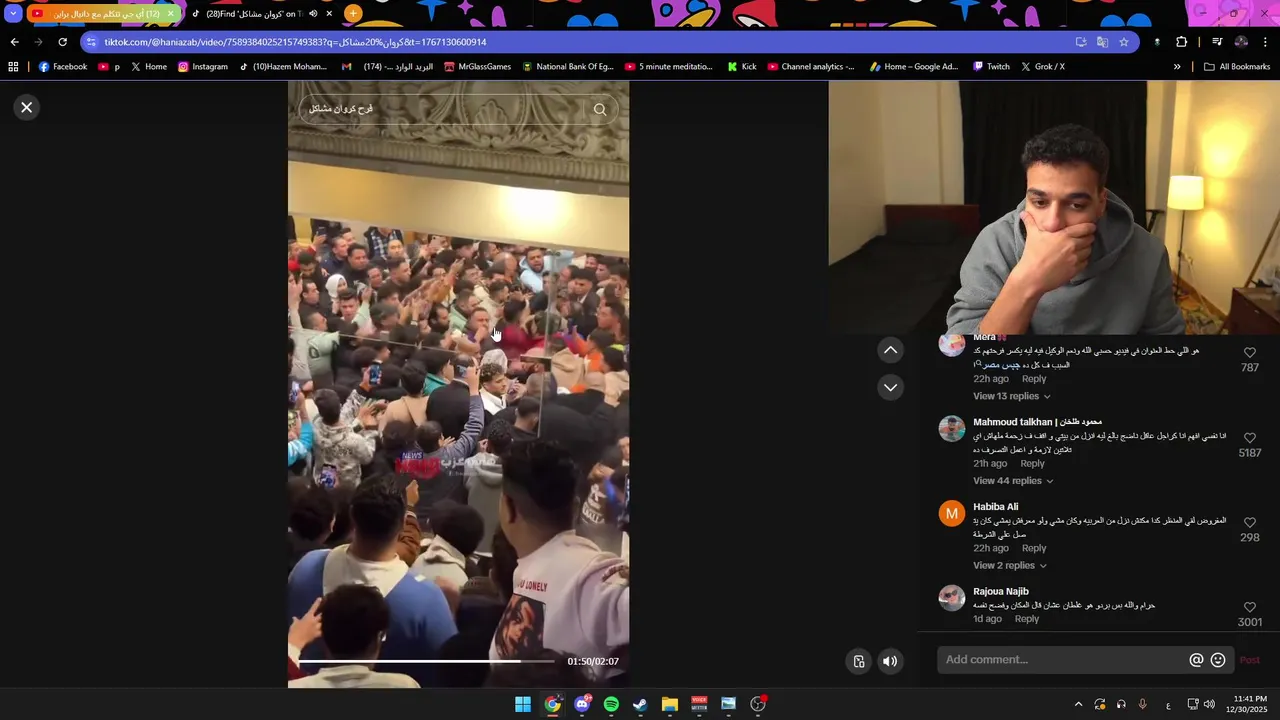Reload the current page
The width and height of the screenshot is (1280, 720).
(62, 42)
